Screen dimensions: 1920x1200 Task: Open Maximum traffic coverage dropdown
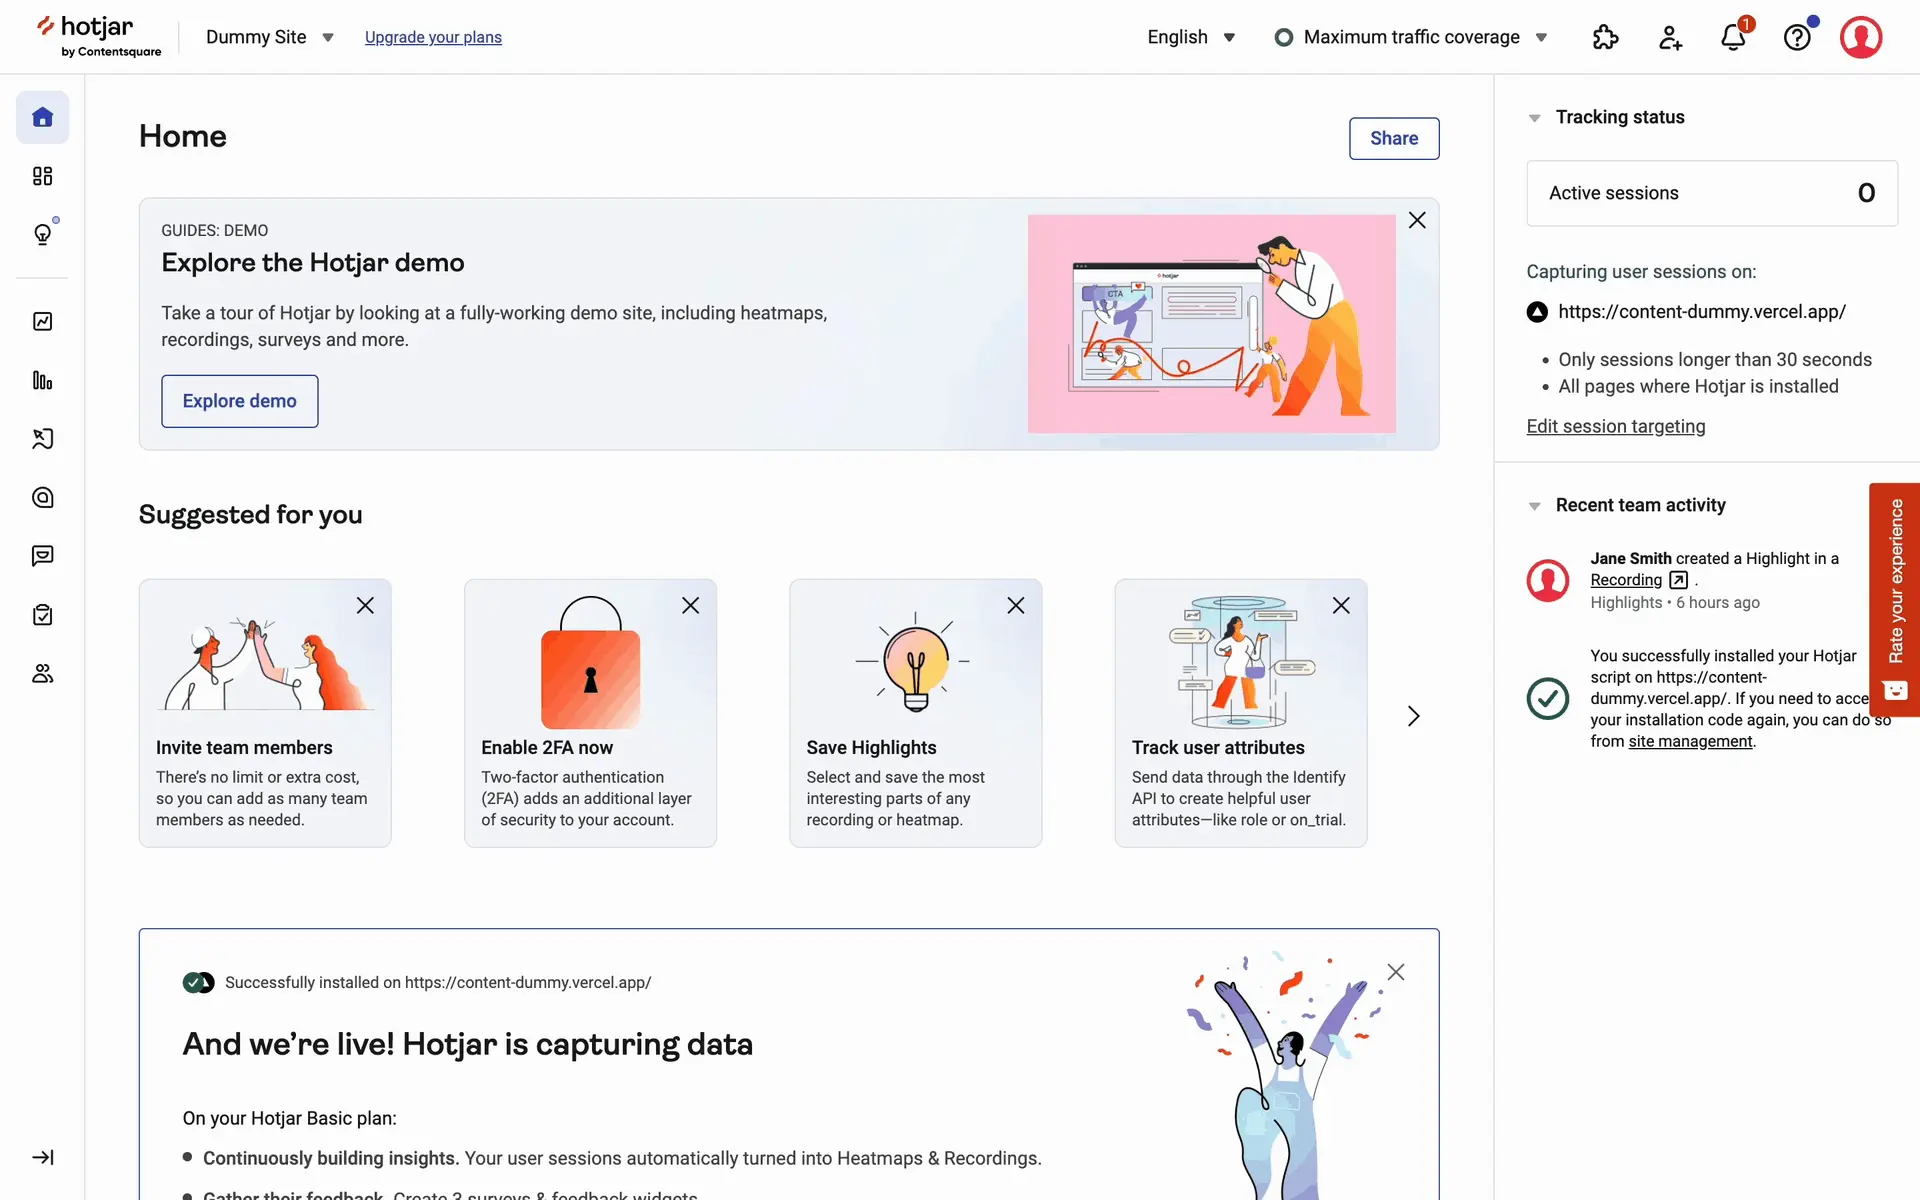tap(1411, 37)
